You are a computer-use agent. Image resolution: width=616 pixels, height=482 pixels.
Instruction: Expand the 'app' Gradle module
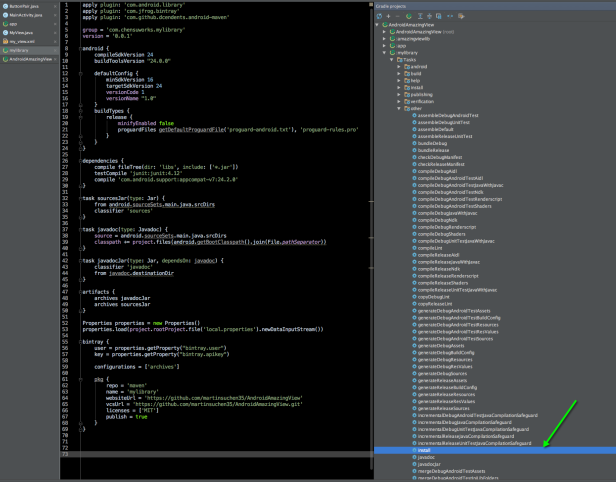[385, 45]
